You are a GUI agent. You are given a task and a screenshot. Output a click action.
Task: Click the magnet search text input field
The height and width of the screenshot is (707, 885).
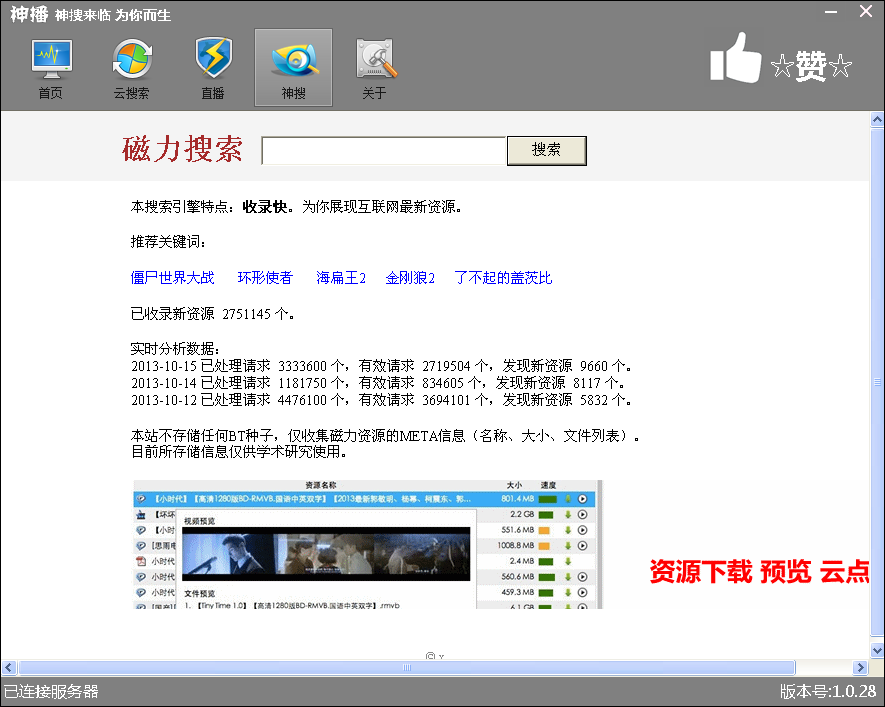pyautogui.click(x=384, y=151)
